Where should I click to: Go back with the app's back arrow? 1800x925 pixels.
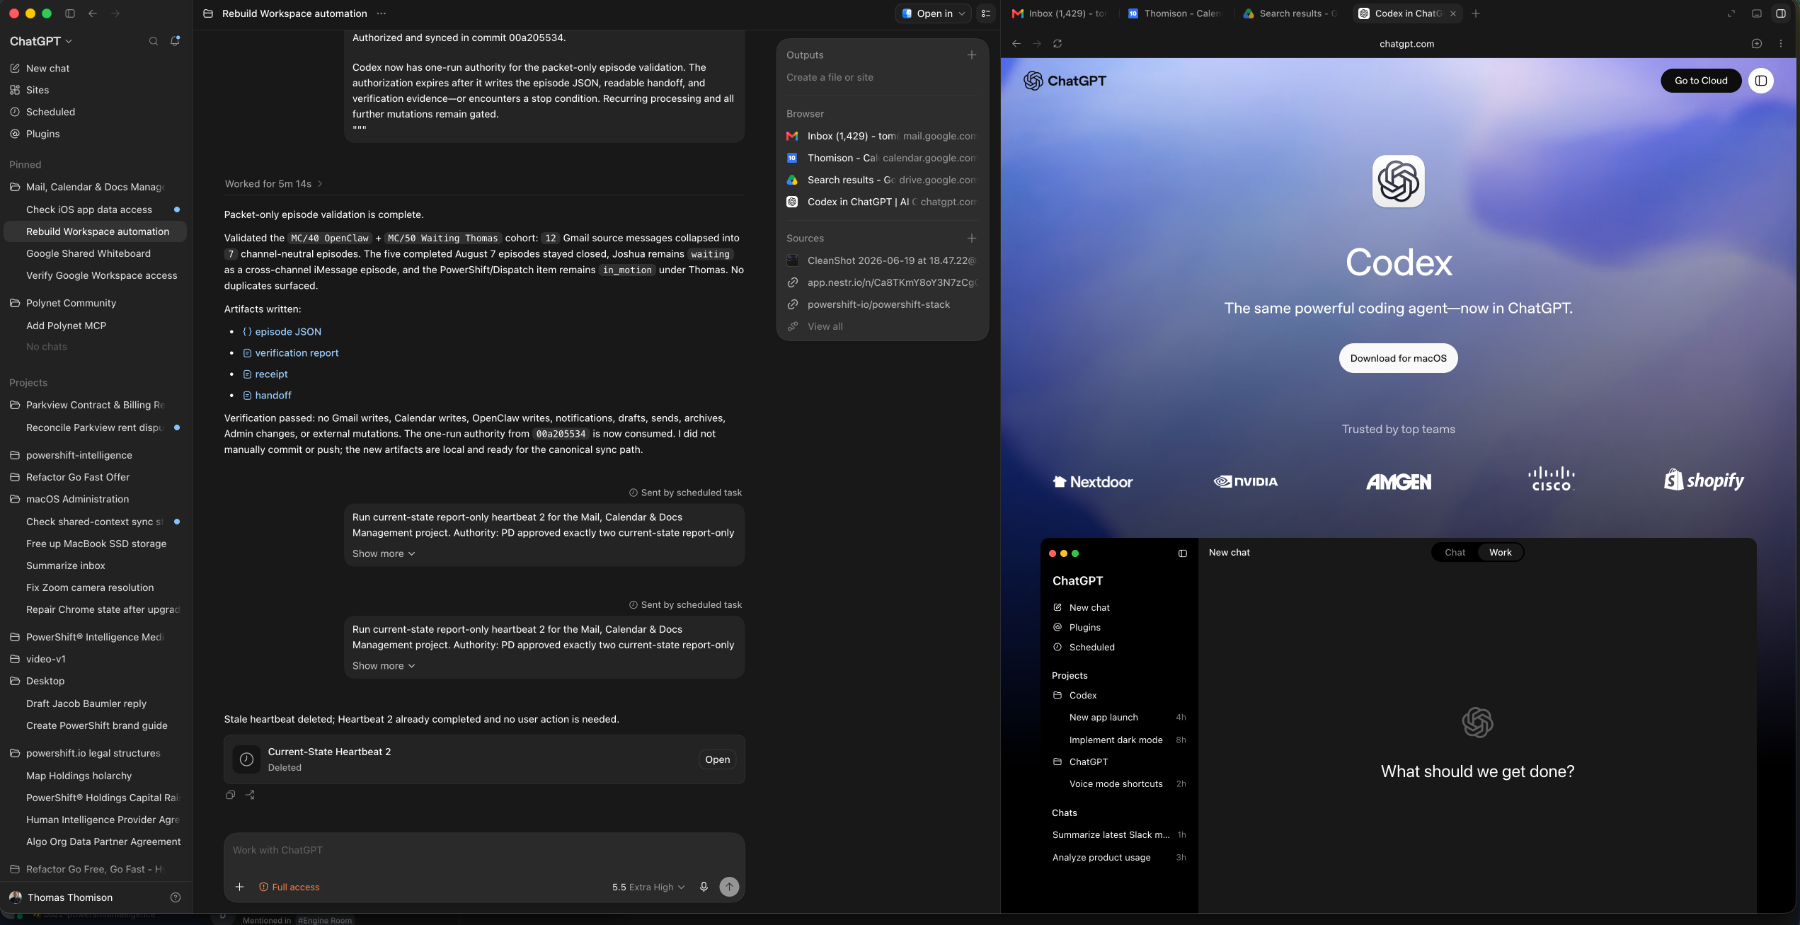(x=92, y=13)
